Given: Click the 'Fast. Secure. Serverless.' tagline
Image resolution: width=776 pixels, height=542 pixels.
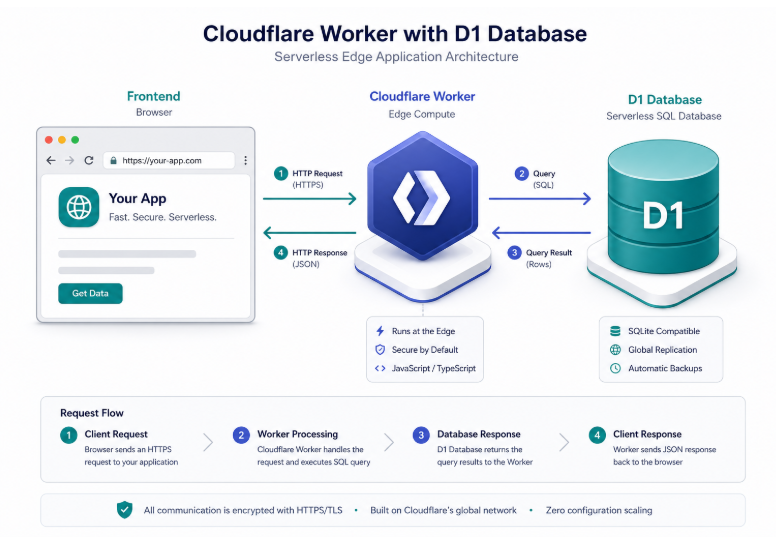Looking at the screenshot, I should [x=163, y=217].
